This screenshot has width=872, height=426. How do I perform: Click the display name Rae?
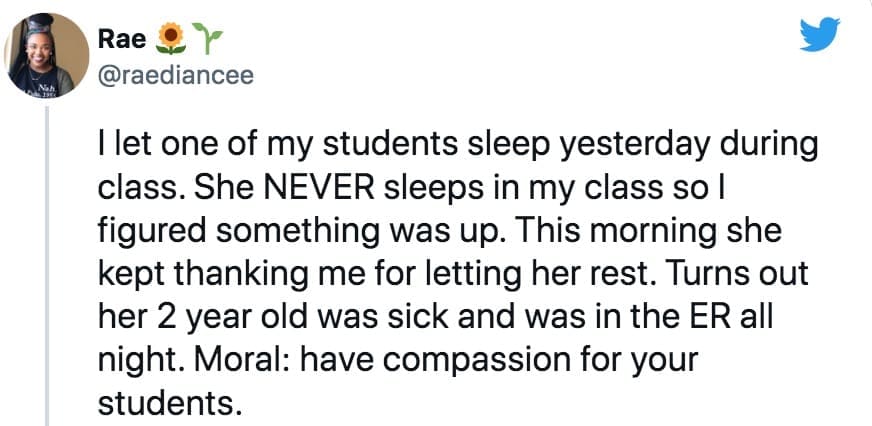121,39
